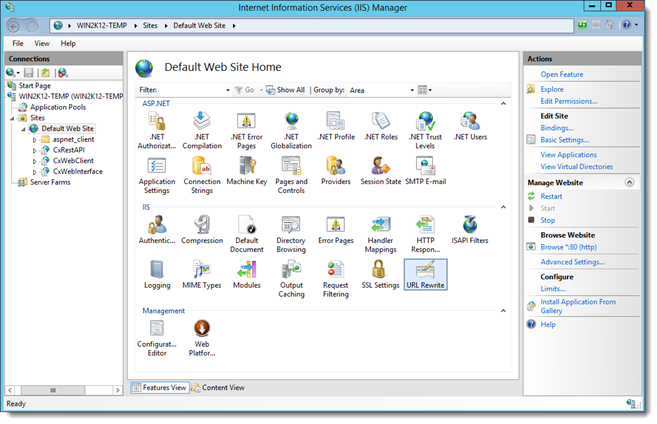
Task: Open IIS Error Pages feature
Action: tap(336, 229)
